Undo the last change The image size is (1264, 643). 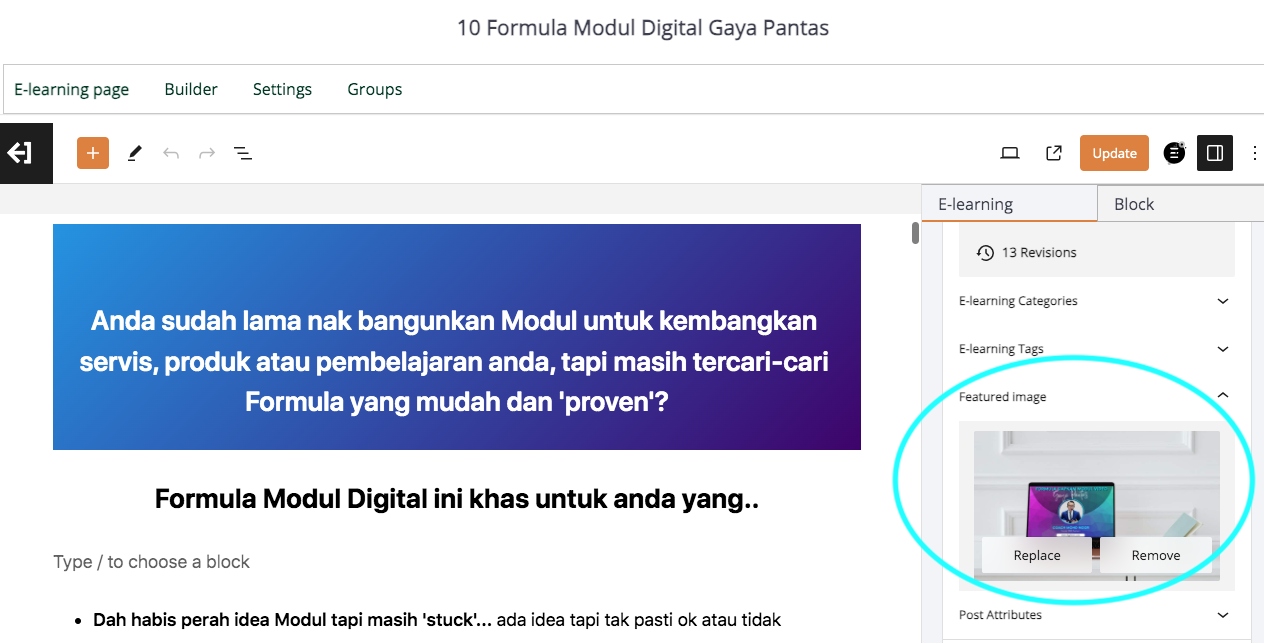click(x=170, y=153)
